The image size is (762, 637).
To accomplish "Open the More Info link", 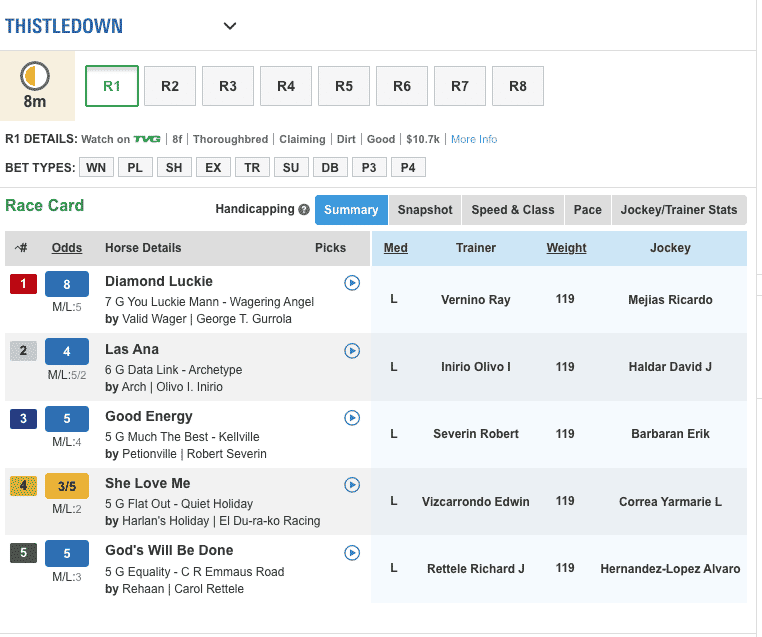I will coord(474,139).
